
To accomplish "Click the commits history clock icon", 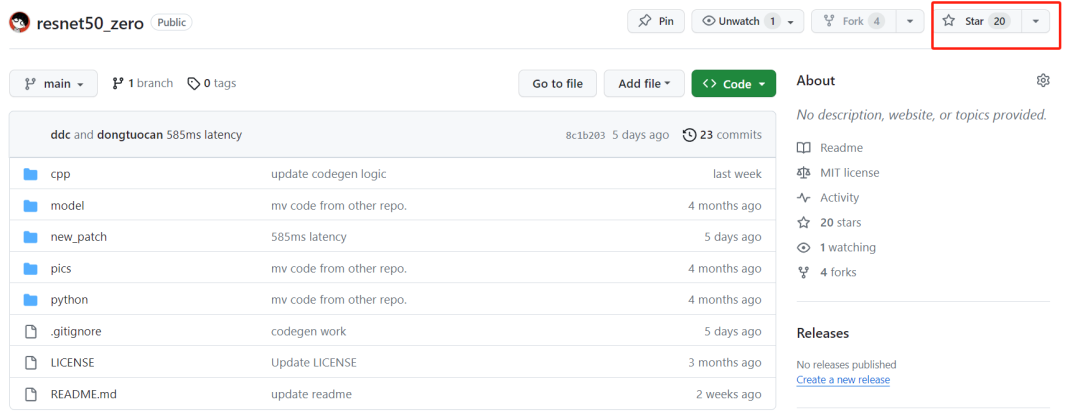I will (x=689, y=135).
